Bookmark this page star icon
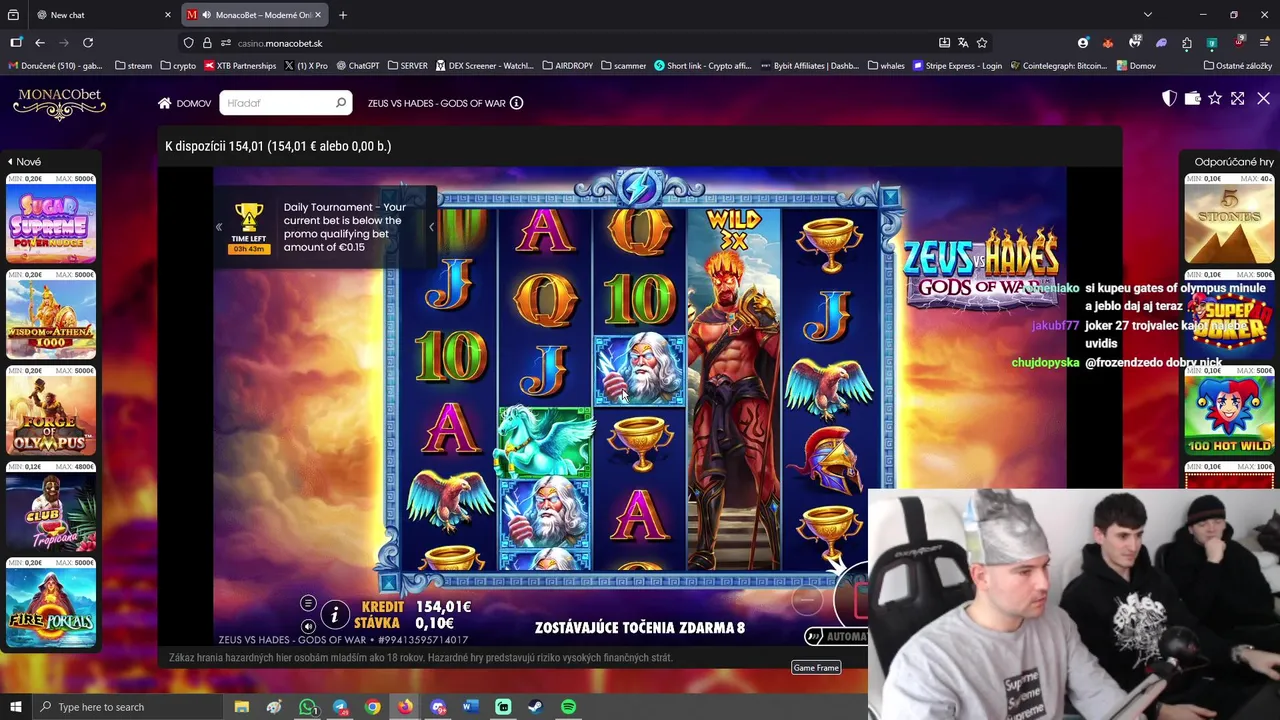This screenshot has height=720, width=1280. tap(982, 43)
